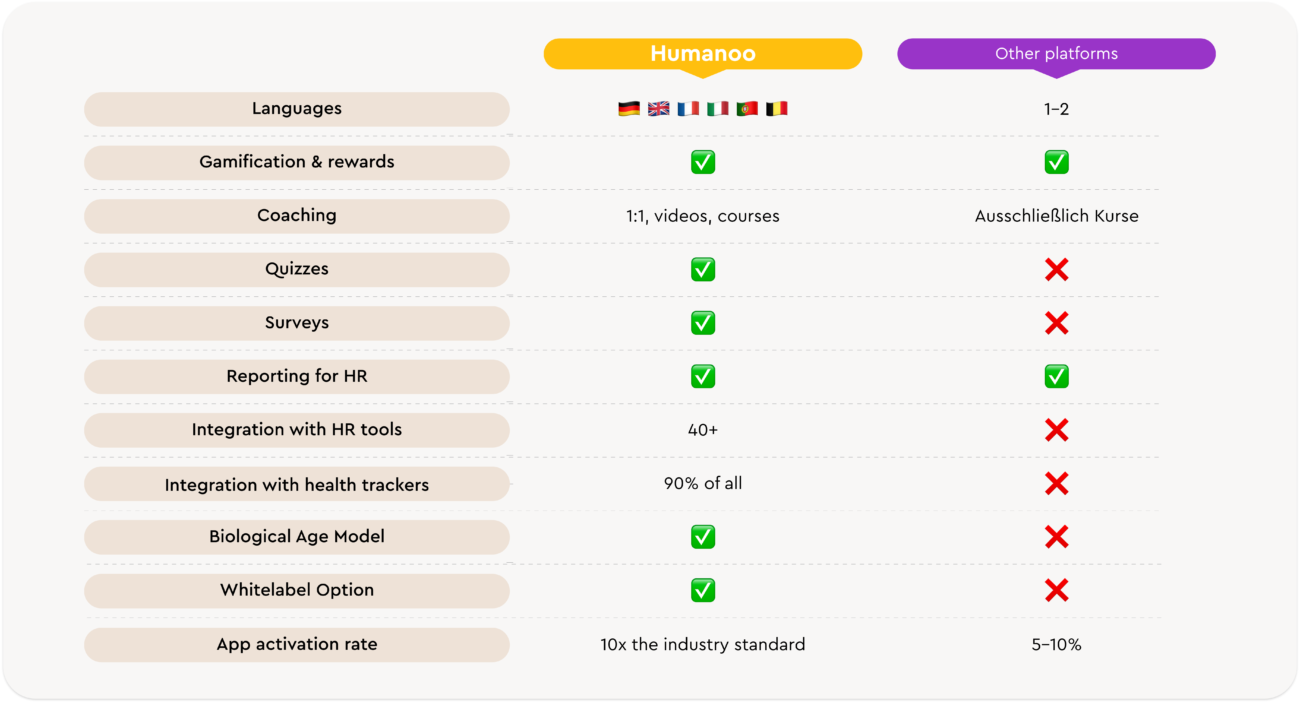
Task: Click Other platforms checkmark for Reporting for HR
Action: (x=1056, y=376)
